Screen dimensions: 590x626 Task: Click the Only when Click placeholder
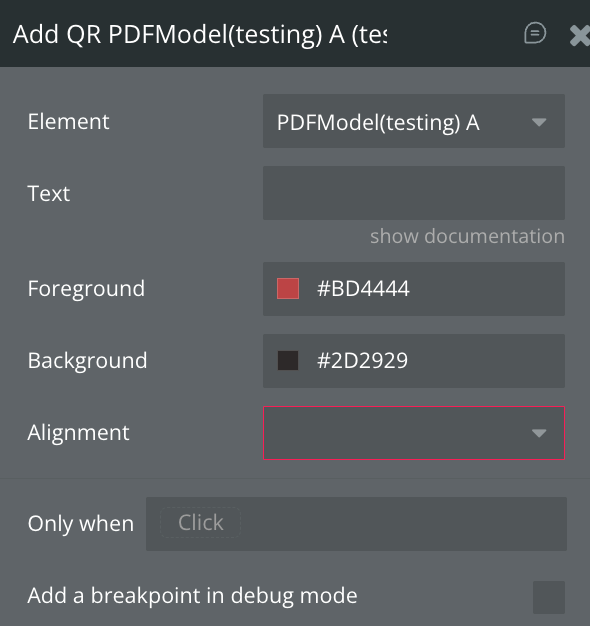coord(200,523)
